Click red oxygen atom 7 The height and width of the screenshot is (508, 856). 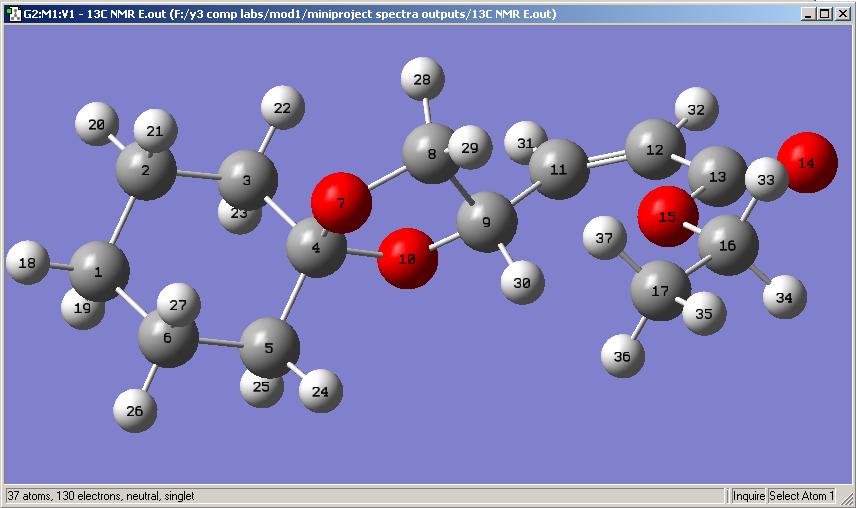(341, 203)
